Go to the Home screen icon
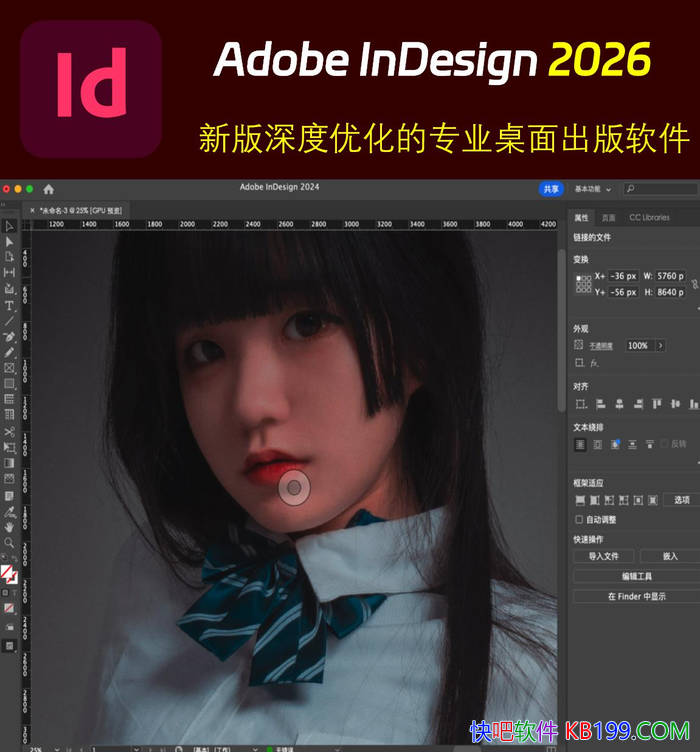Screen dimensions: 700x752 pos(48,189)
